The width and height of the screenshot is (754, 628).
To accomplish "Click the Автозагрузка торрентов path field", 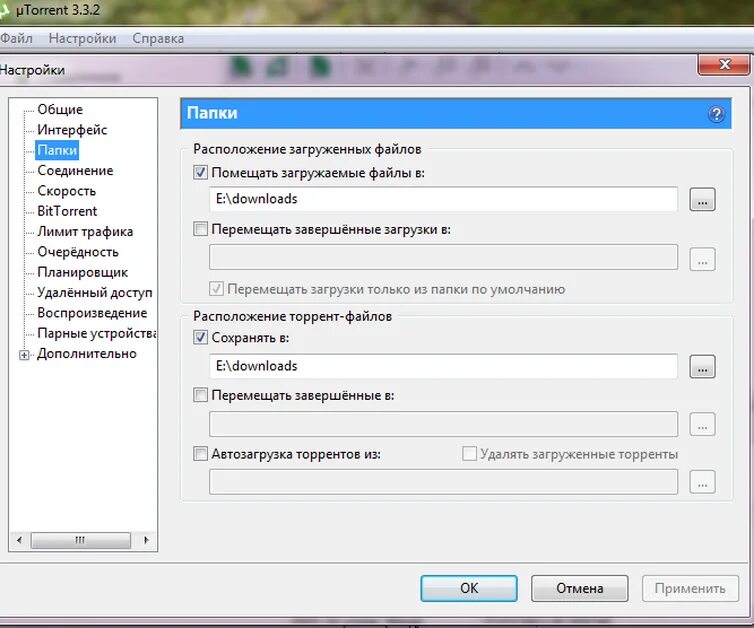I will click(443, 481).
